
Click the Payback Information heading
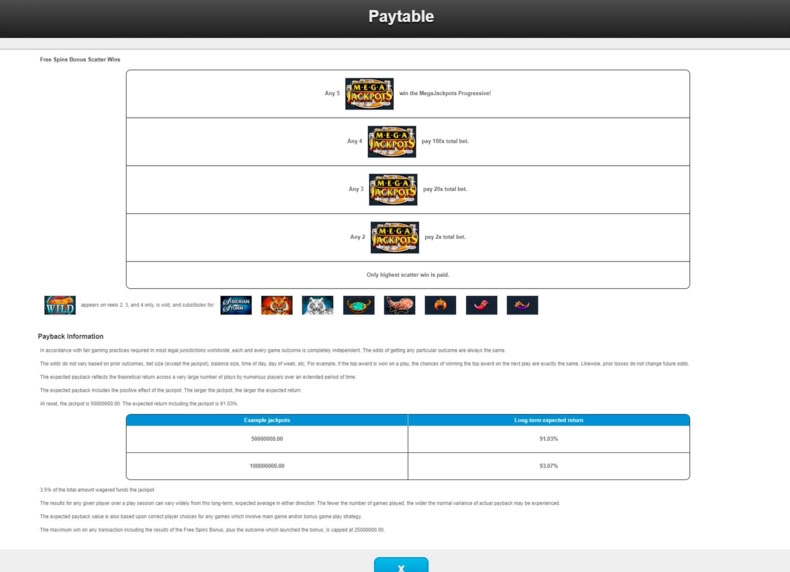71,336
